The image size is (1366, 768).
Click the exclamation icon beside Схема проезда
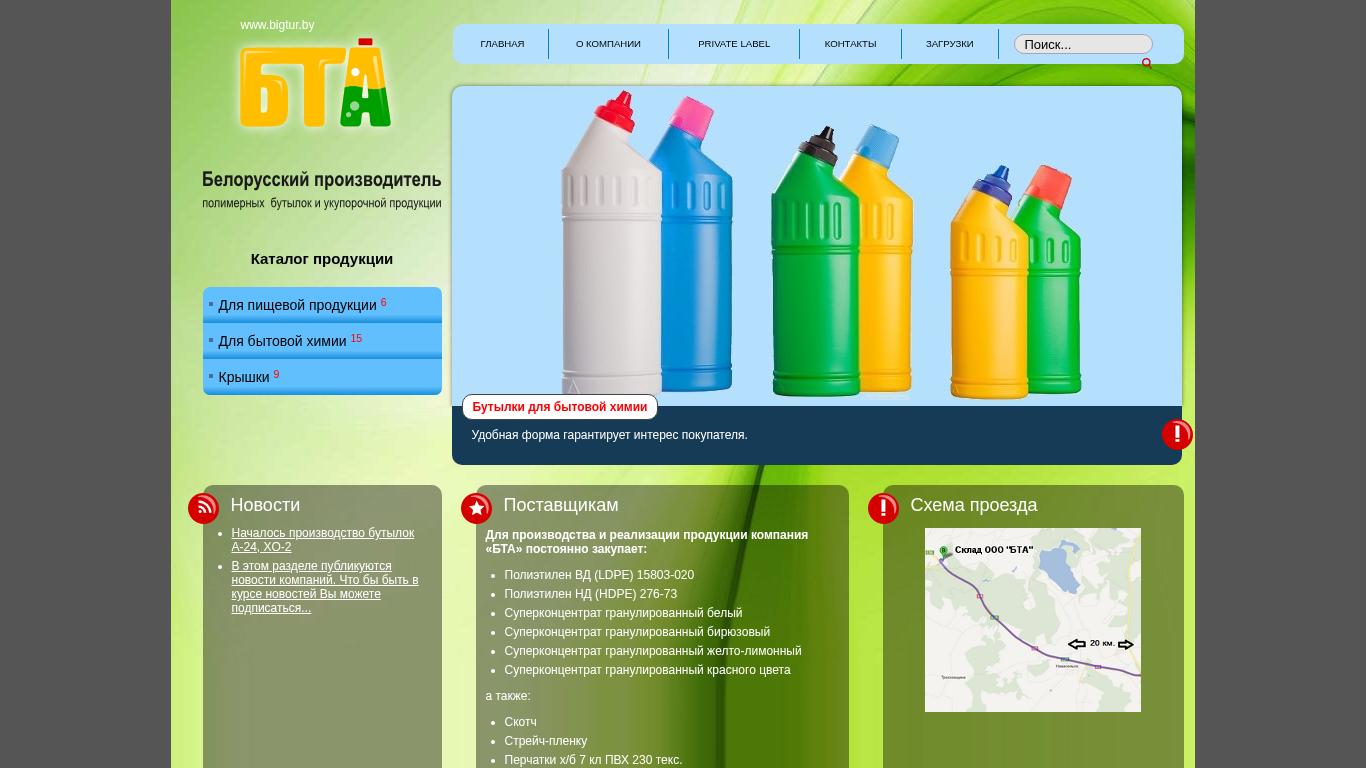883,508
